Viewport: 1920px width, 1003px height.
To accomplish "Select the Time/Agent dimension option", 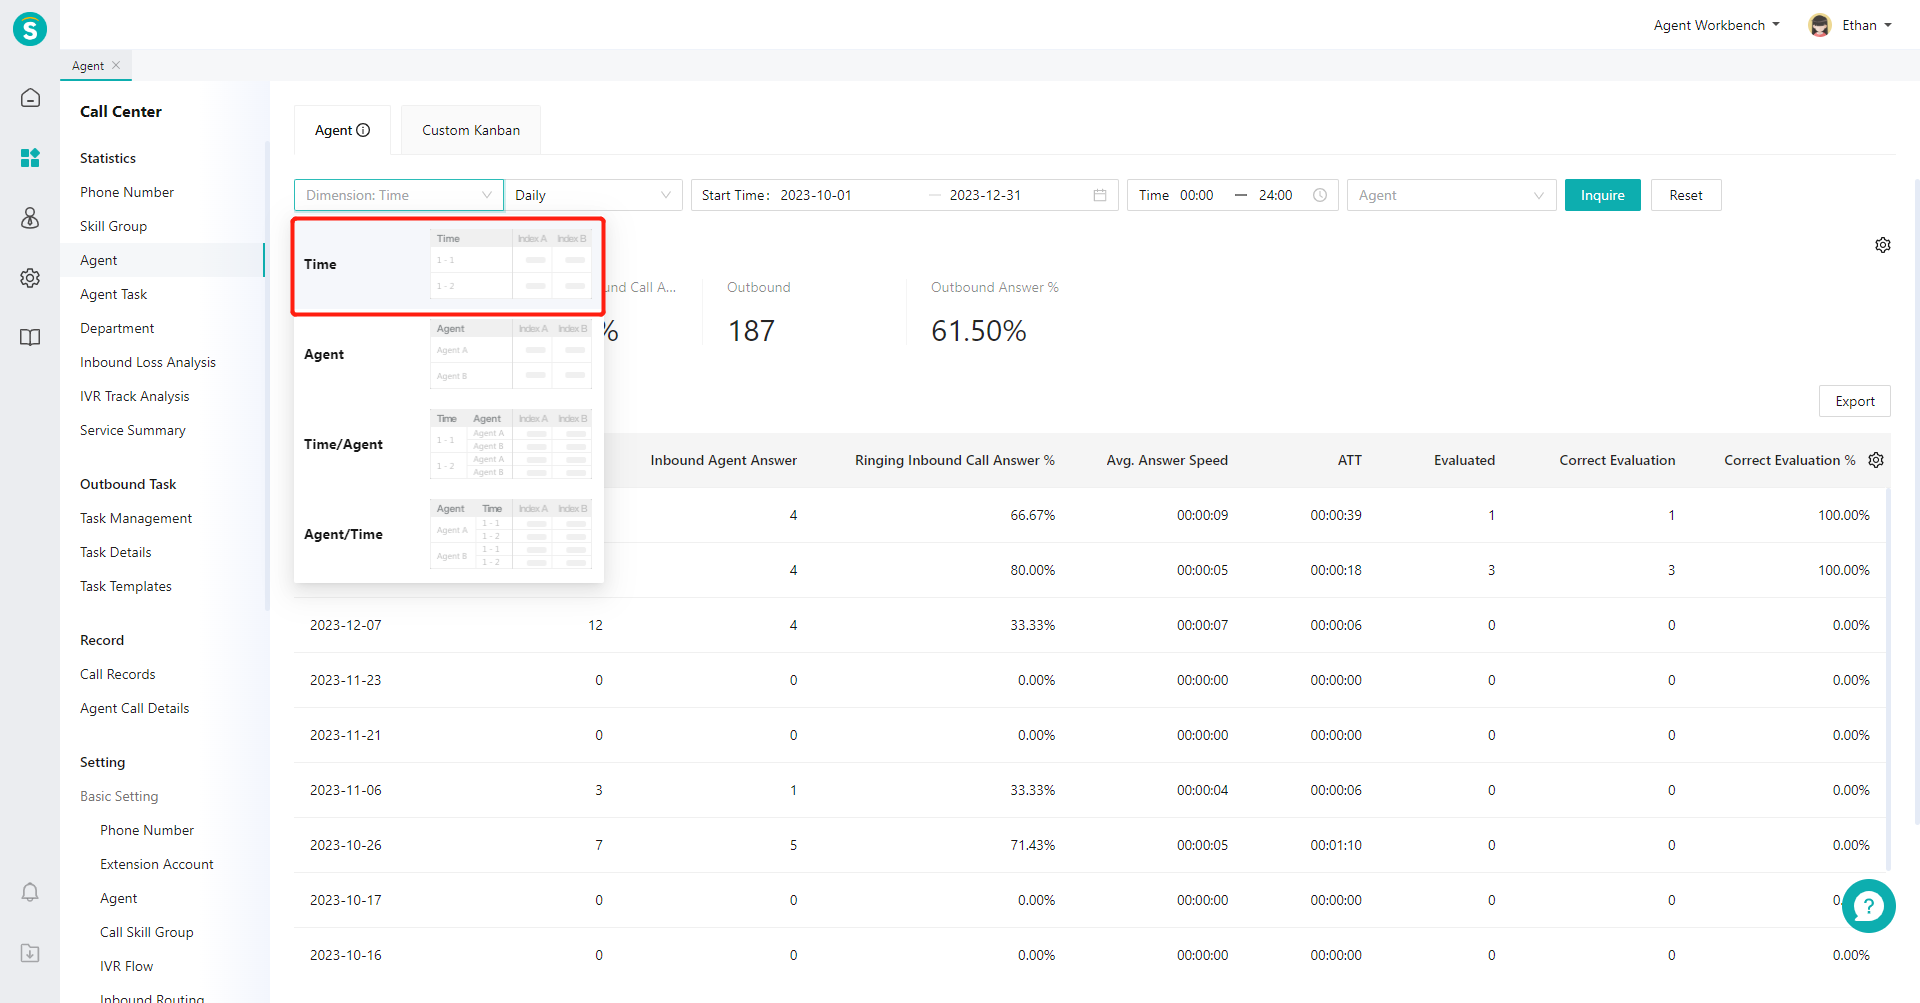I will point(448,445).
